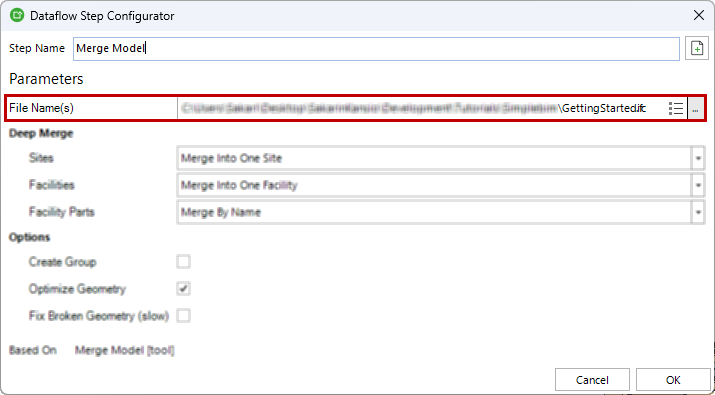Open the Sites dropdown arrow
The height and width of the screenshot is (395, 715).
698,158
